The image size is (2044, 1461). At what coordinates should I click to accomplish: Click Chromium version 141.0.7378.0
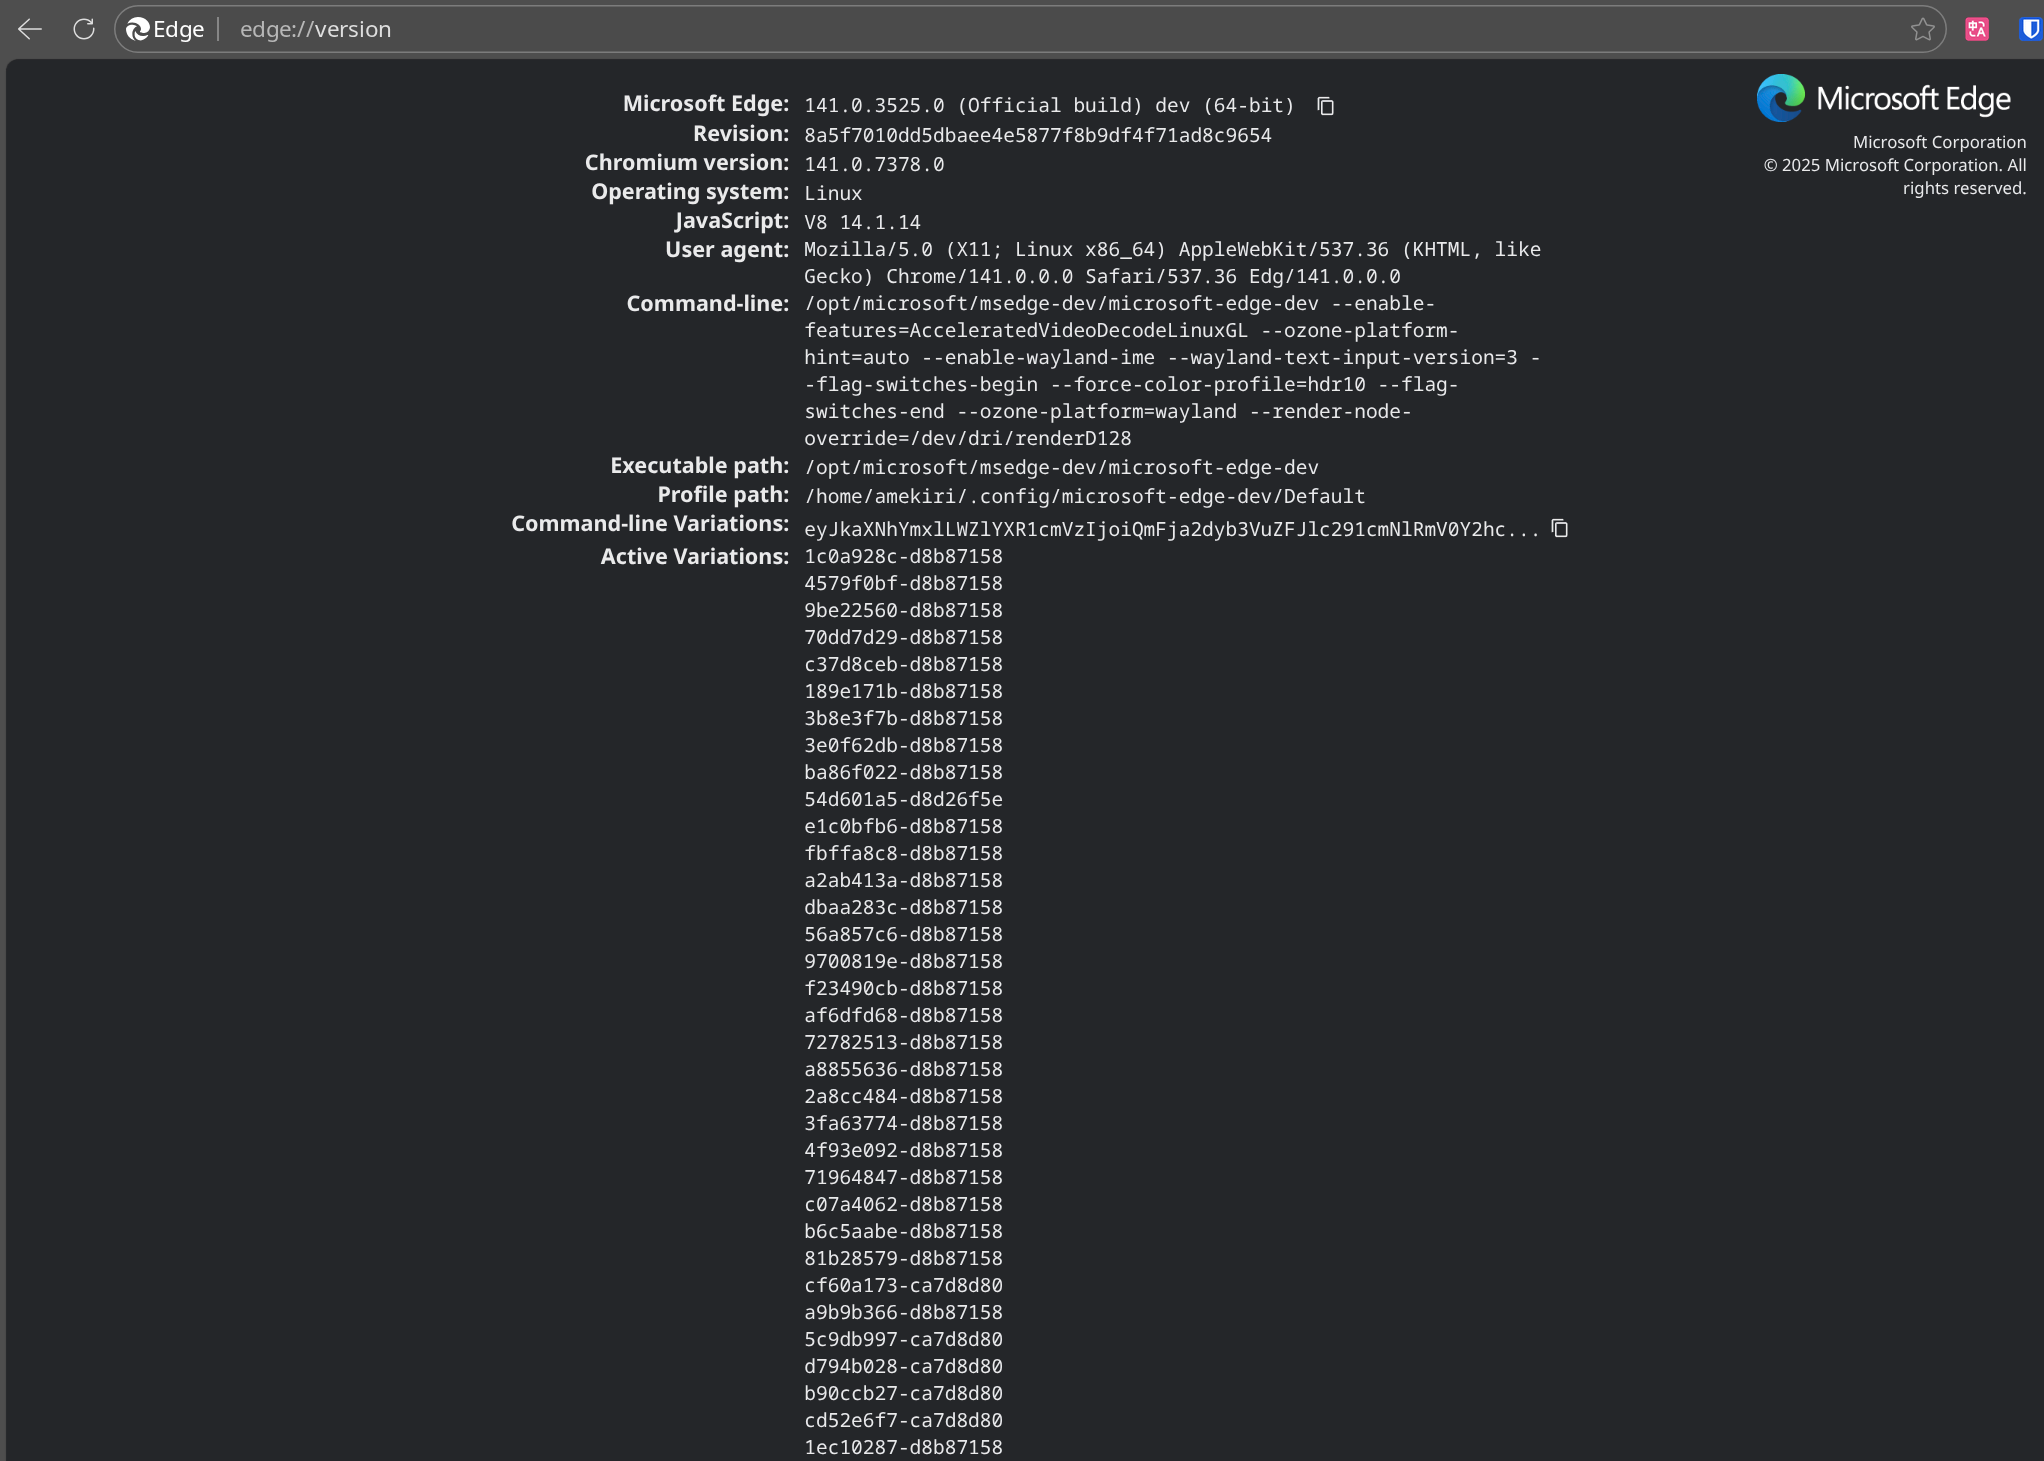click(874, 164)
